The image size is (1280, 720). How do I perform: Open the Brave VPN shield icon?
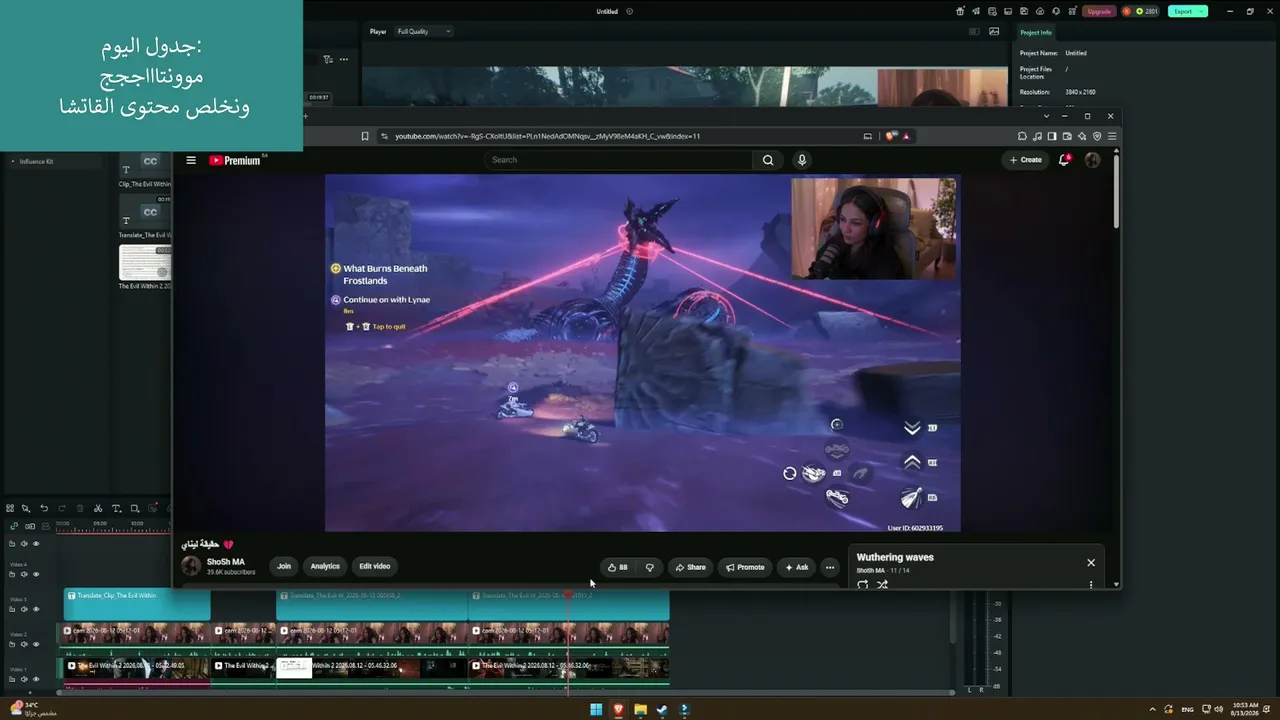pyautogui.click(x=1097, y=136)
